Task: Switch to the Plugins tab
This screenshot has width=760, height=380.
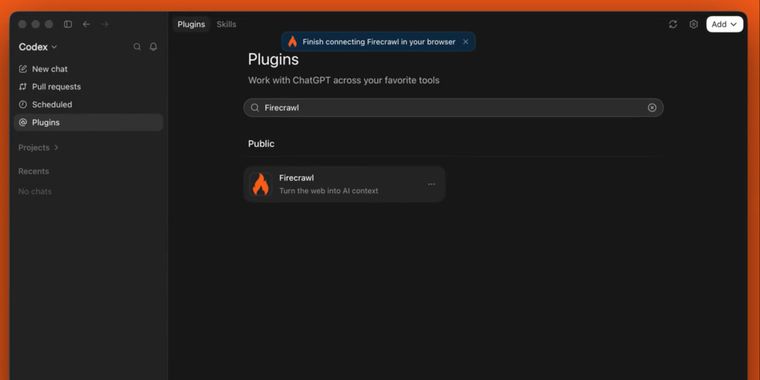Action: 191,24
